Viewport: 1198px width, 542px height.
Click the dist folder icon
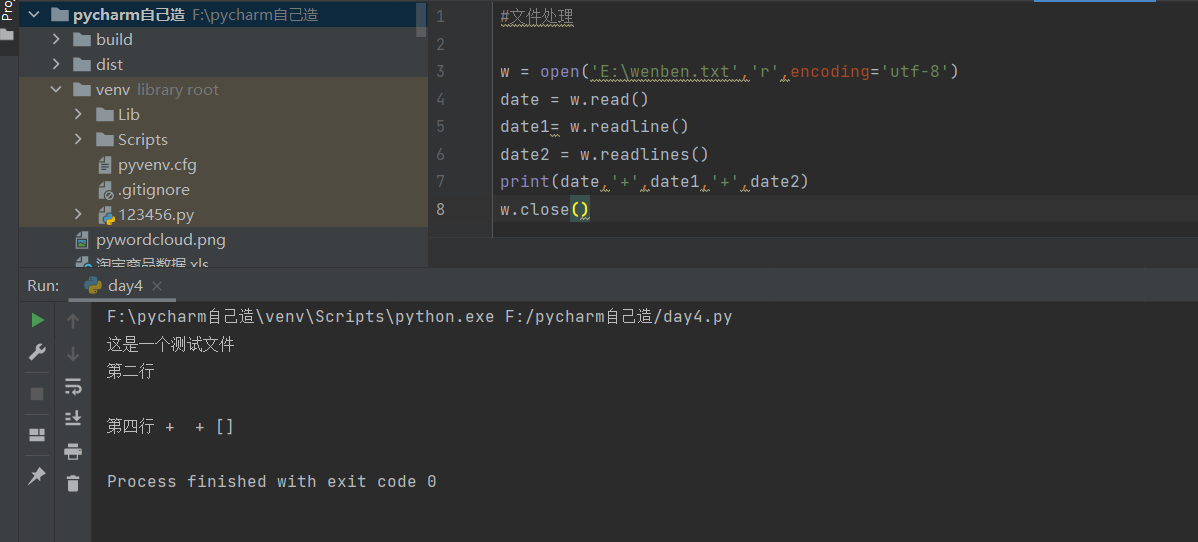[x=82, y=64]
